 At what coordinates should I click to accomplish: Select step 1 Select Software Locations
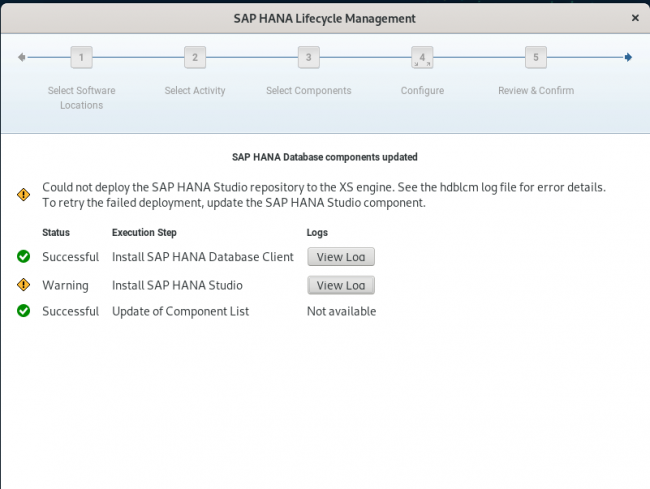point(81,57)
